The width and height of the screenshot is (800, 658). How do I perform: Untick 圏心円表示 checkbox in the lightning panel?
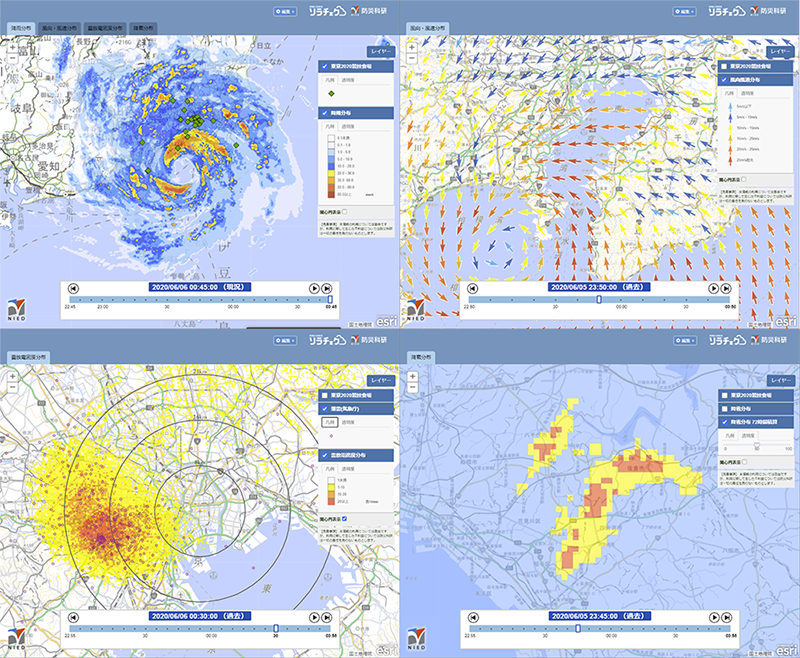[345, 519]
